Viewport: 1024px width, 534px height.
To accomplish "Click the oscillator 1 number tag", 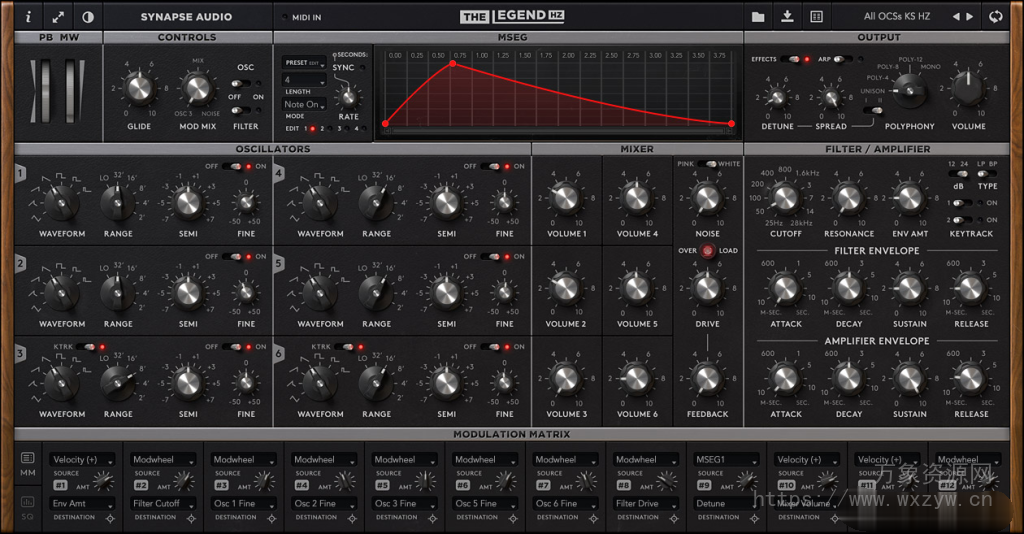I will click(21, 174).
